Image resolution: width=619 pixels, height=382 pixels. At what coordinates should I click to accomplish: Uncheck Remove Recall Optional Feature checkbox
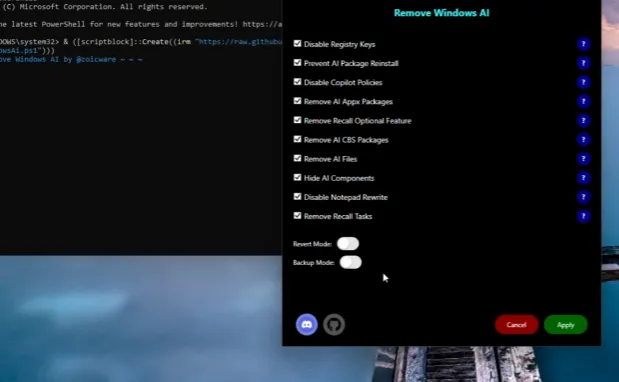pos(297,120)
